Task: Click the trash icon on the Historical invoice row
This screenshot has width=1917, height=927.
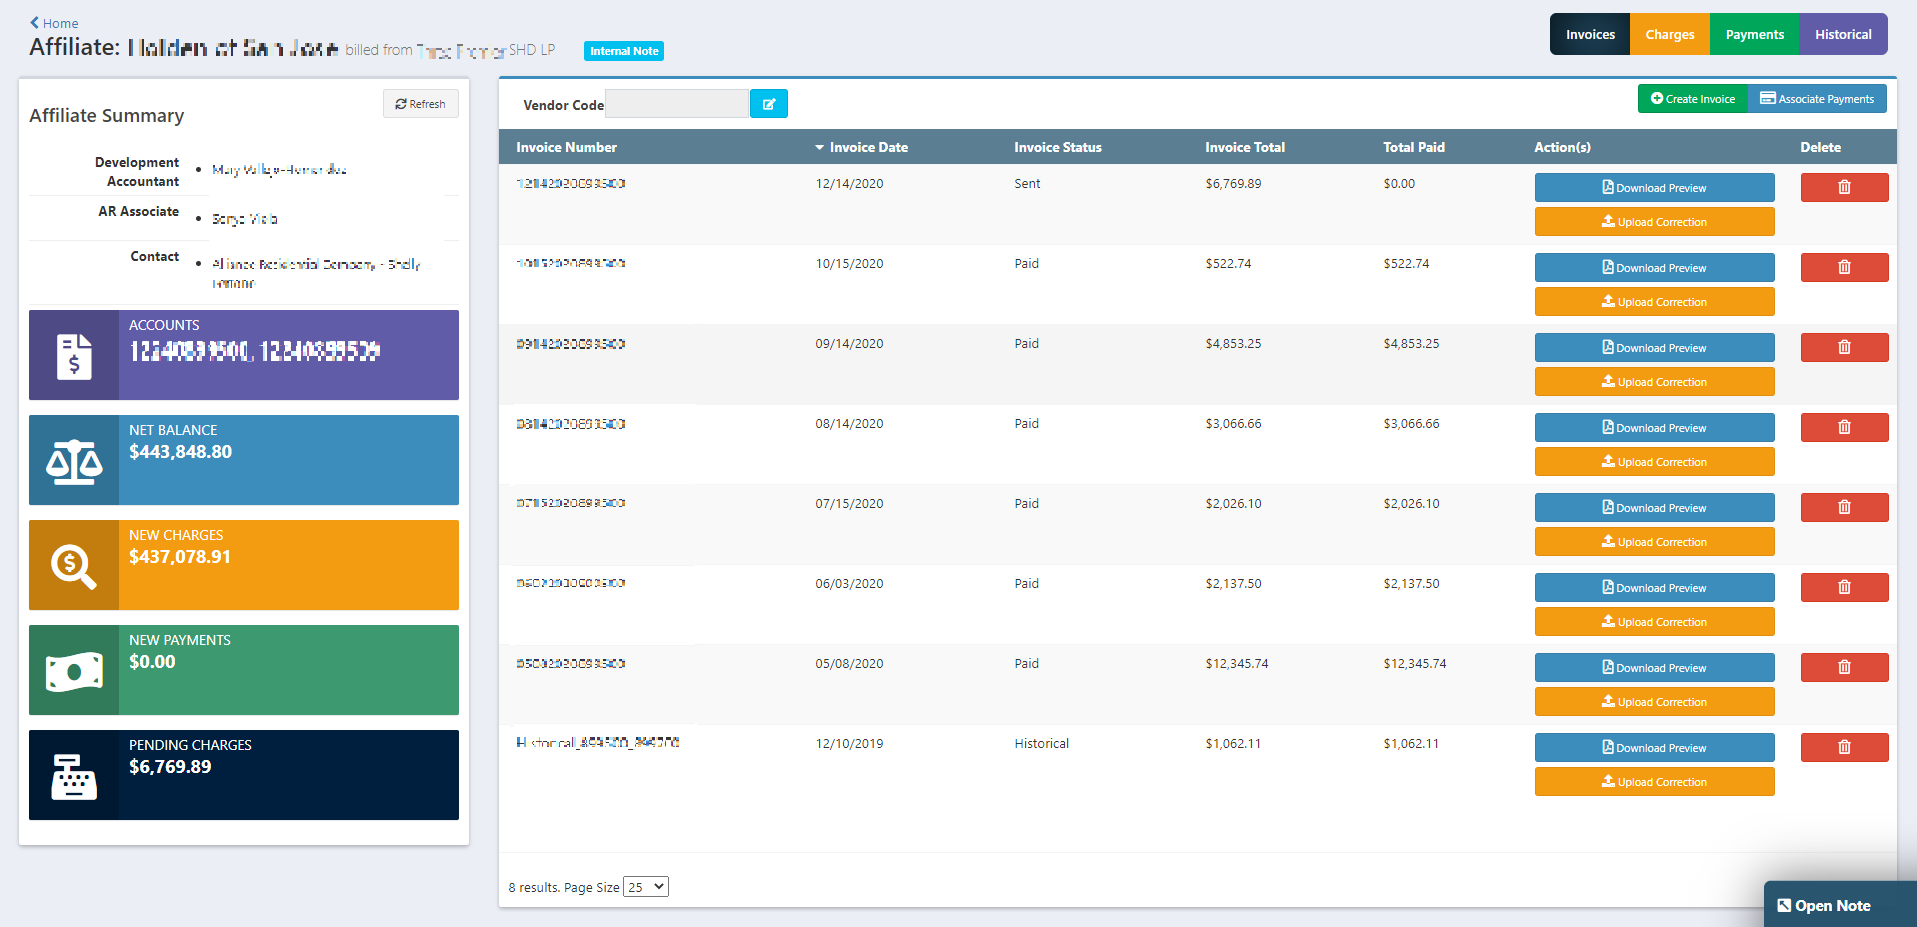Action: pos(1843,747)
